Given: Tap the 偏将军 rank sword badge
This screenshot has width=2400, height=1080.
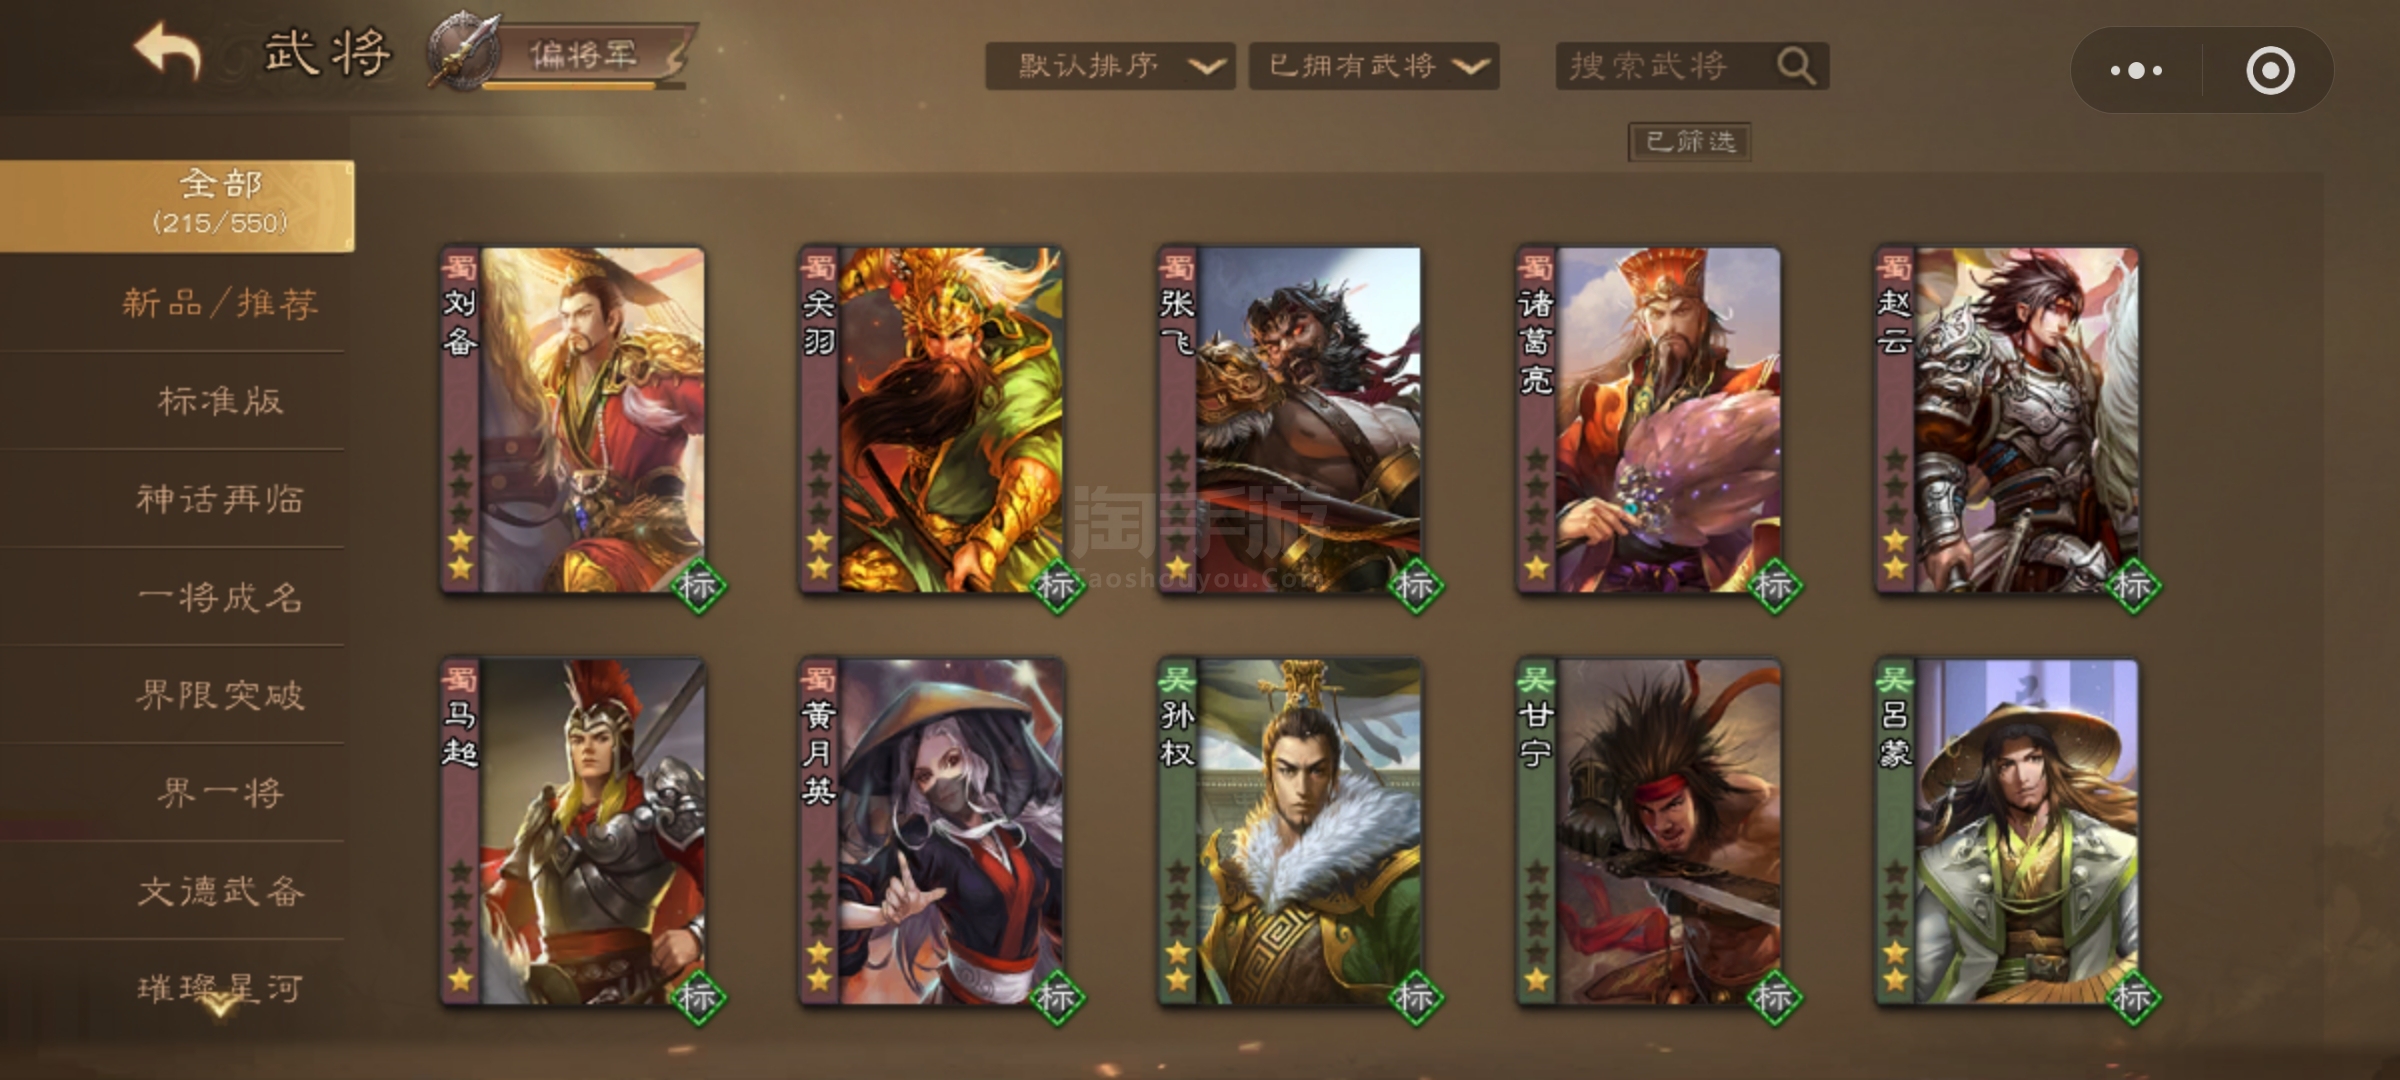Looking at the screenshot, I should click(464, 52).
